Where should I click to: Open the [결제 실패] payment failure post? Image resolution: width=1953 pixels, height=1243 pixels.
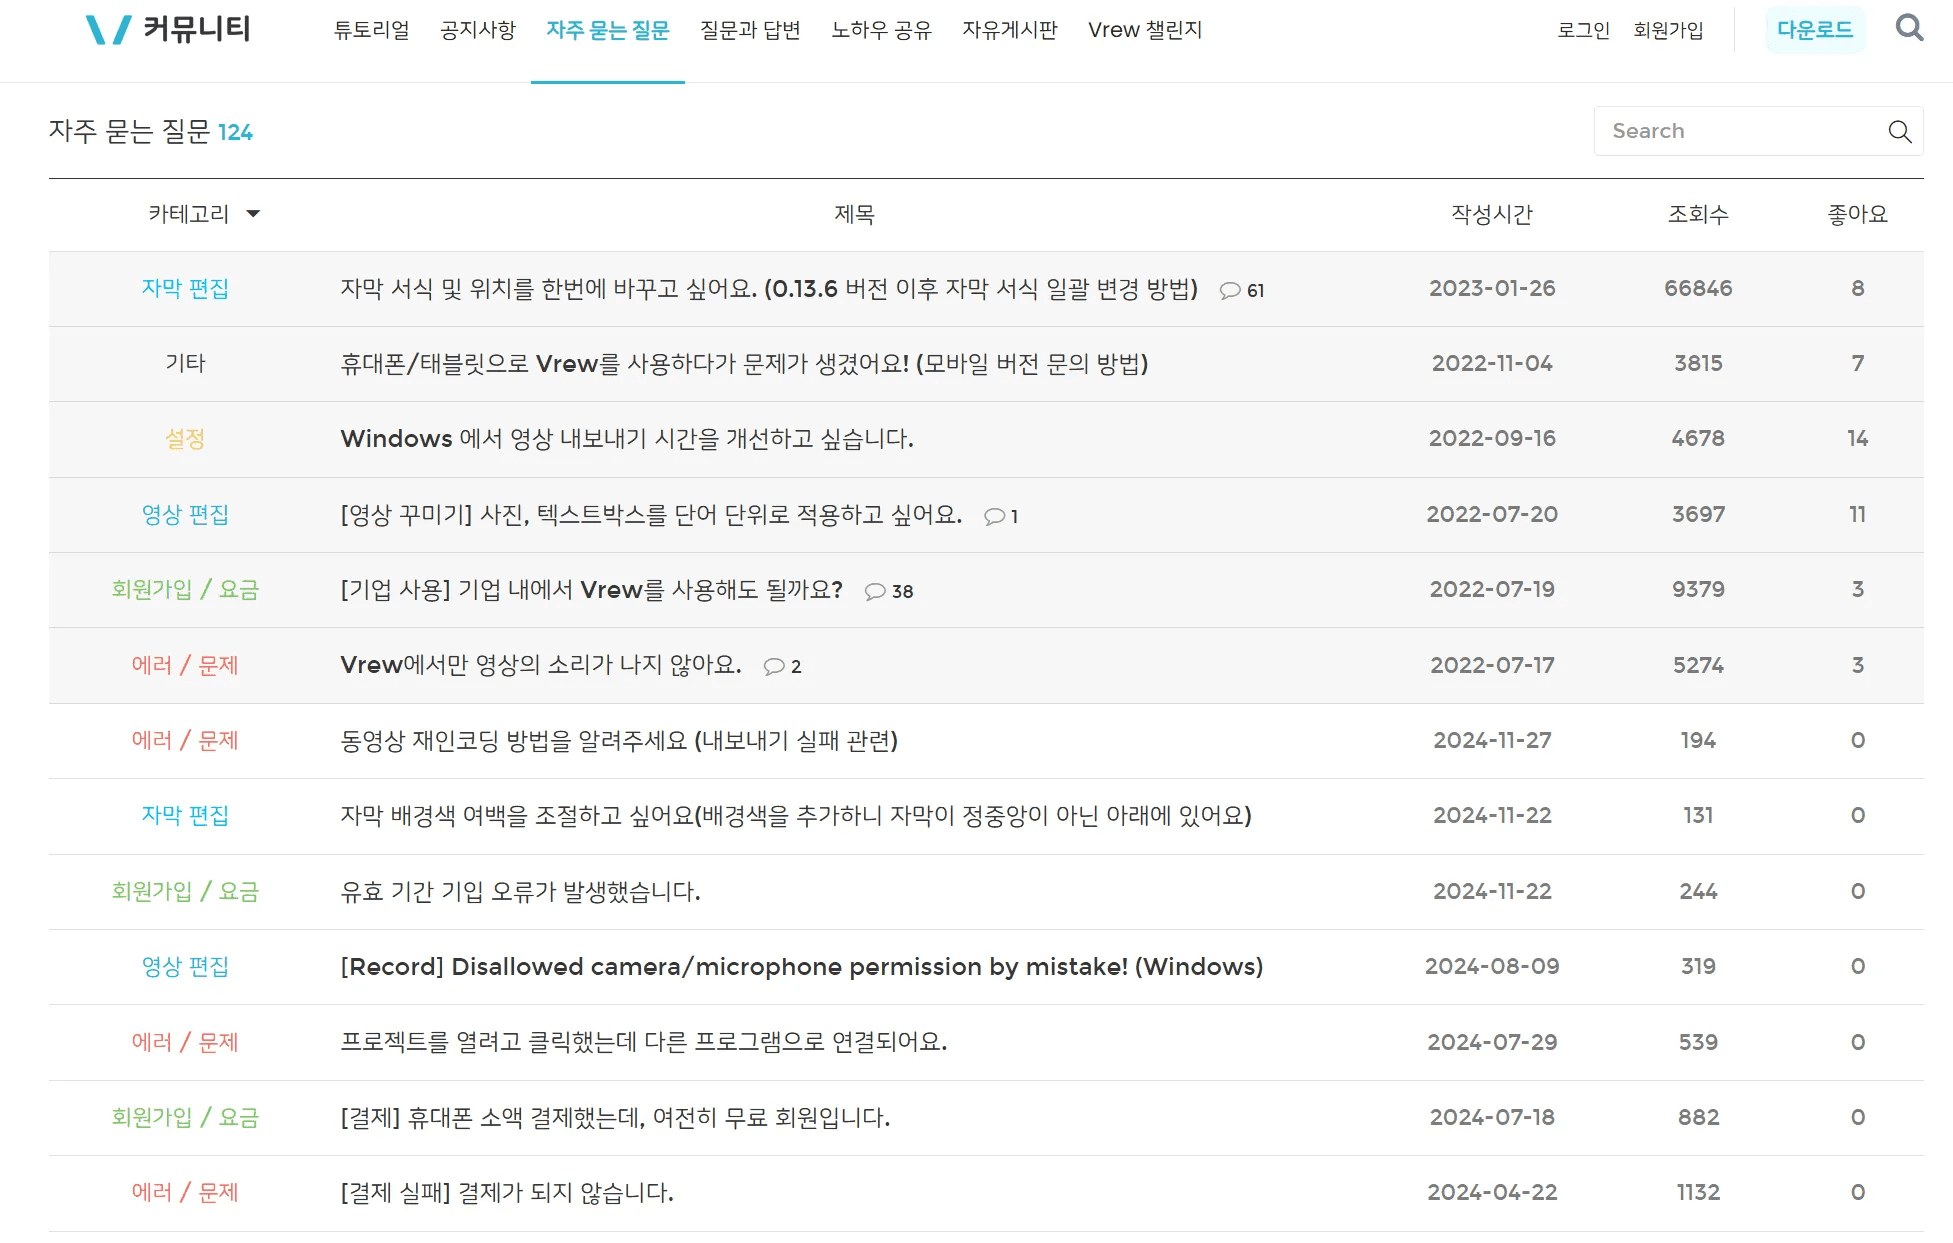click(x=506, y=1192)
